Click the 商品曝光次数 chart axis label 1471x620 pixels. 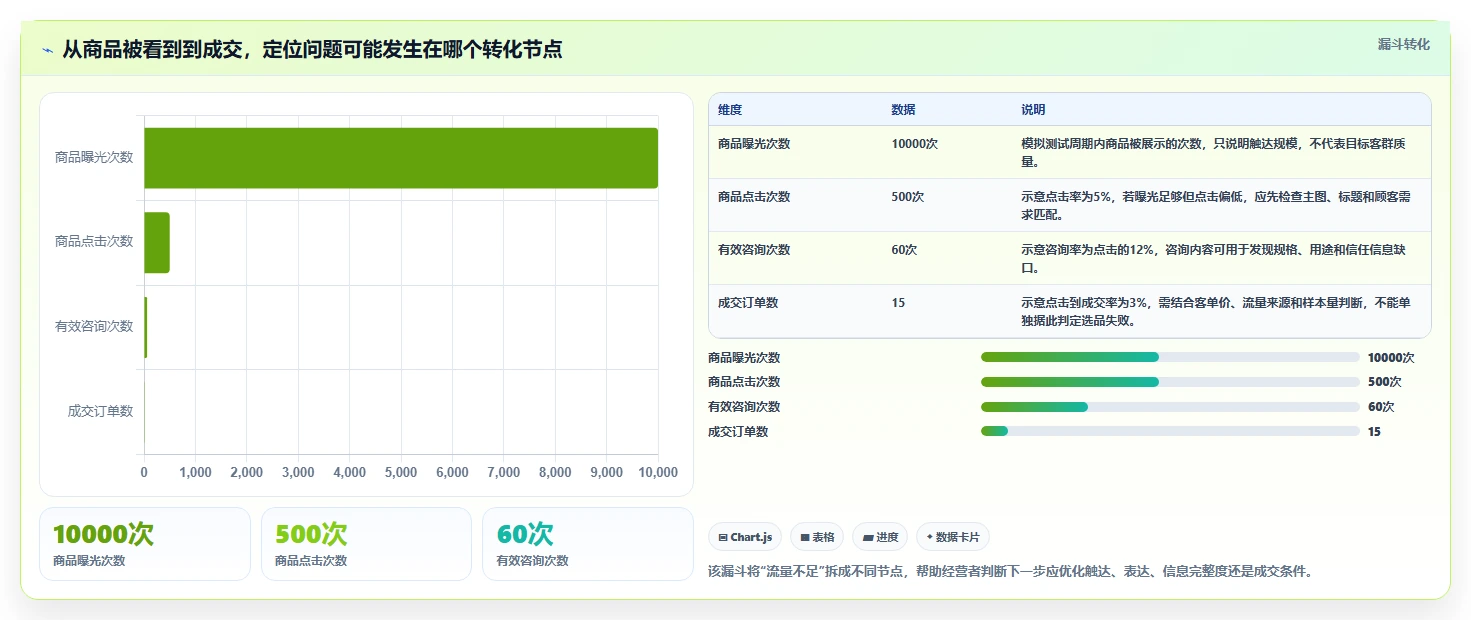[x=94, y=158]
